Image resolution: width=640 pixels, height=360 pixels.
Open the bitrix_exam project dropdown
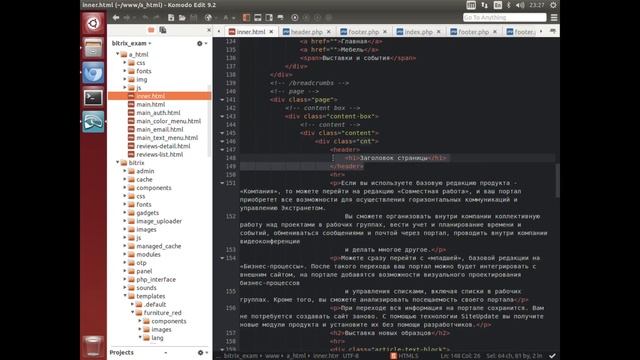coord(131,43)
